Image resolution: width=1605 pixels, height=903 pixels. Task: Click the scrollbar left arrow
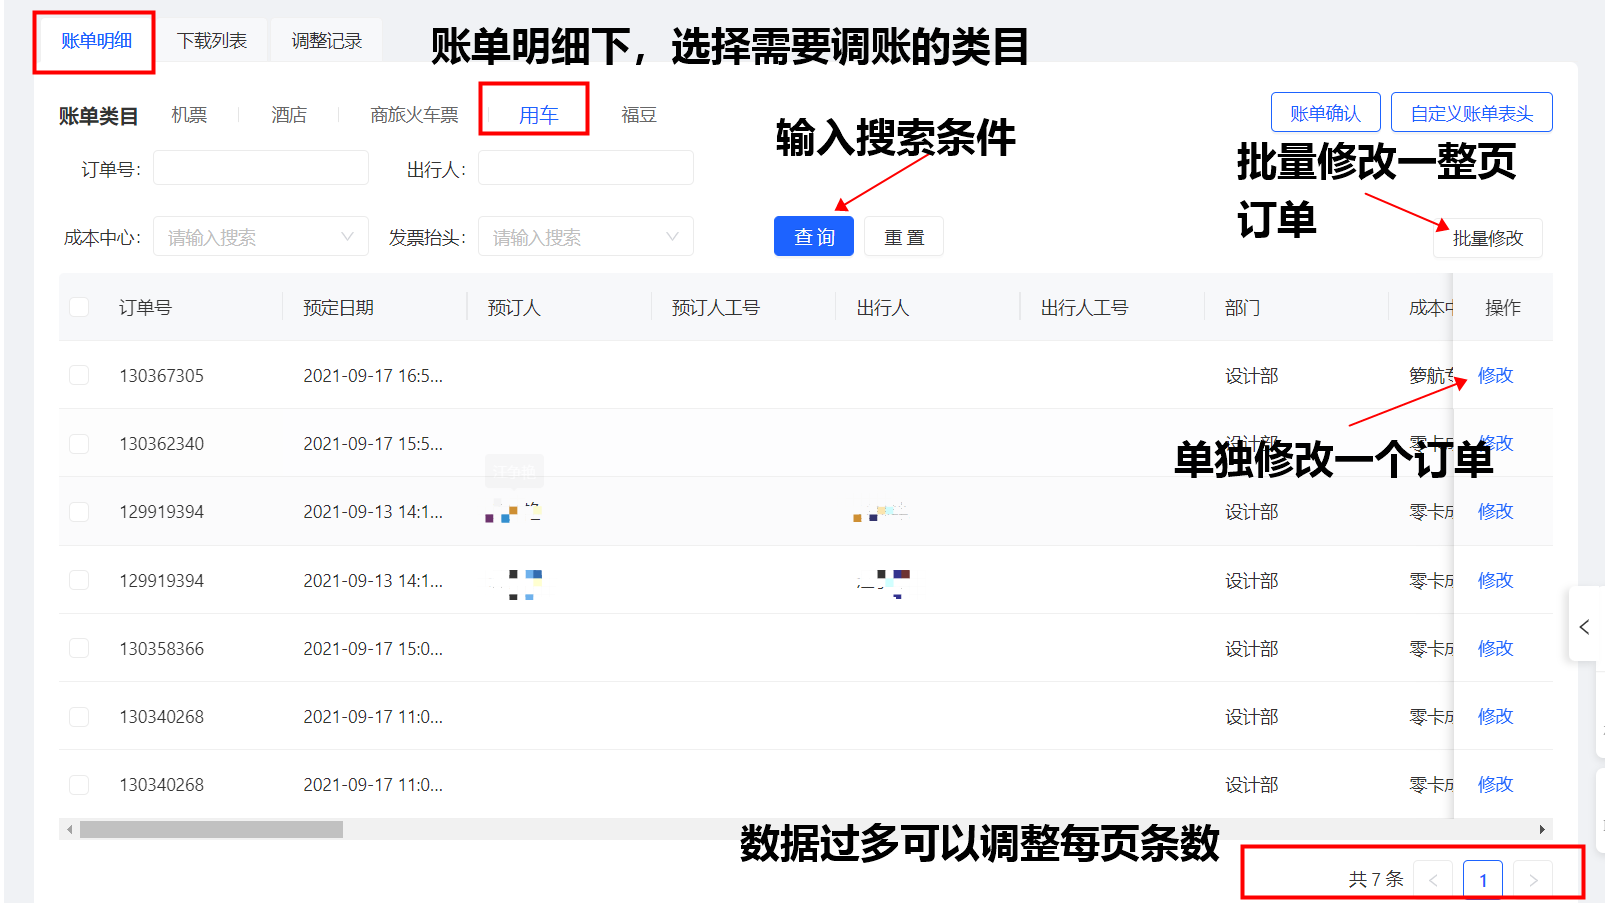pyautogui.click(x=69, y=829)
